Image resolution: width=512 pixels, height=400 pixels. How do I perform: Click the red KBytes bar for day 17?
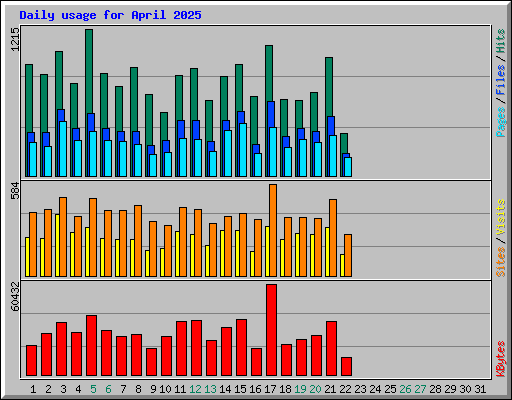[271, 330]
